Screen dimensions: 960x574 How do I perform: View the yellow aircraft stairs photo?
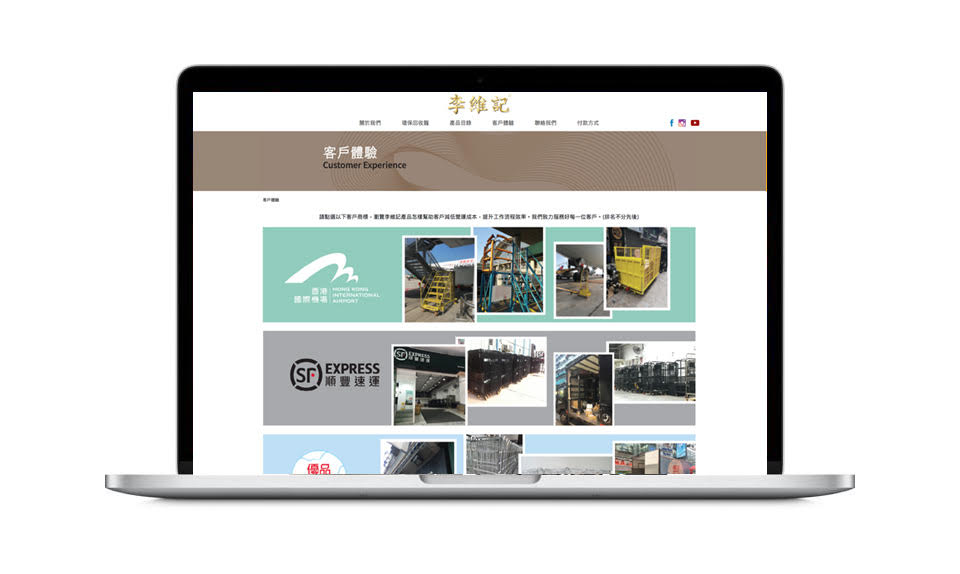click(x=439, y=279)
